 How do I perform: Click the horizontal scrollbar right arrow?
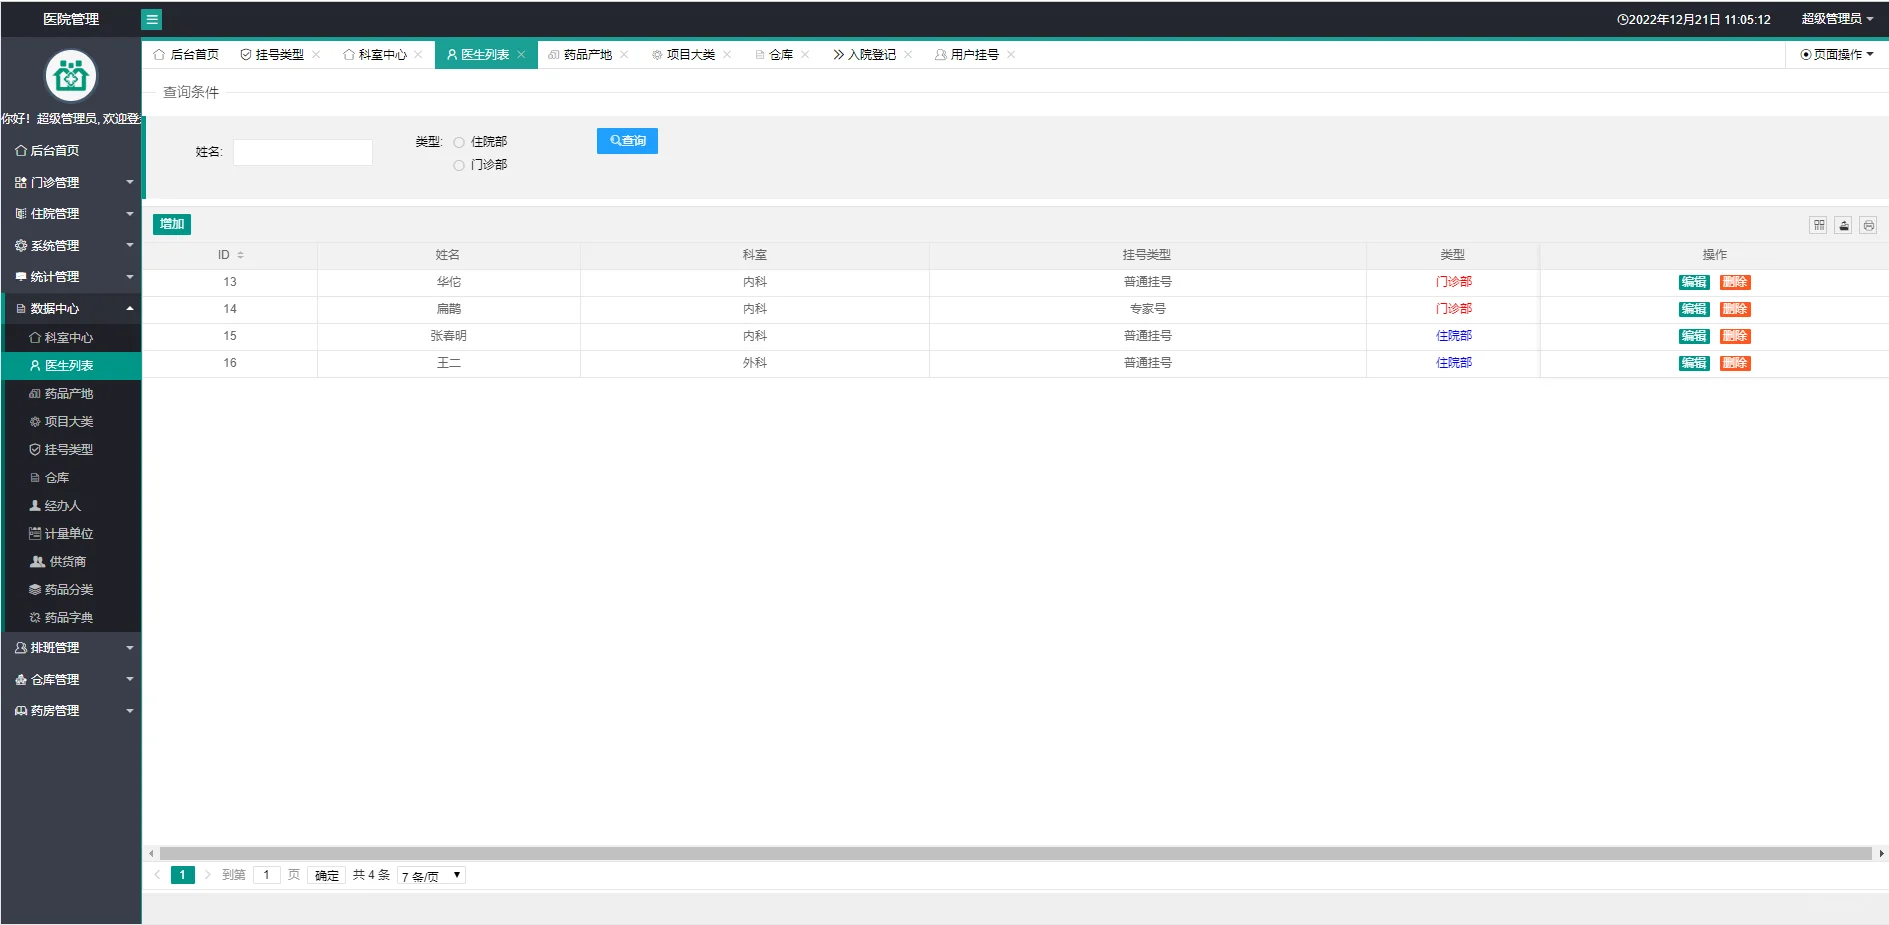click(x=1882, y=854)
